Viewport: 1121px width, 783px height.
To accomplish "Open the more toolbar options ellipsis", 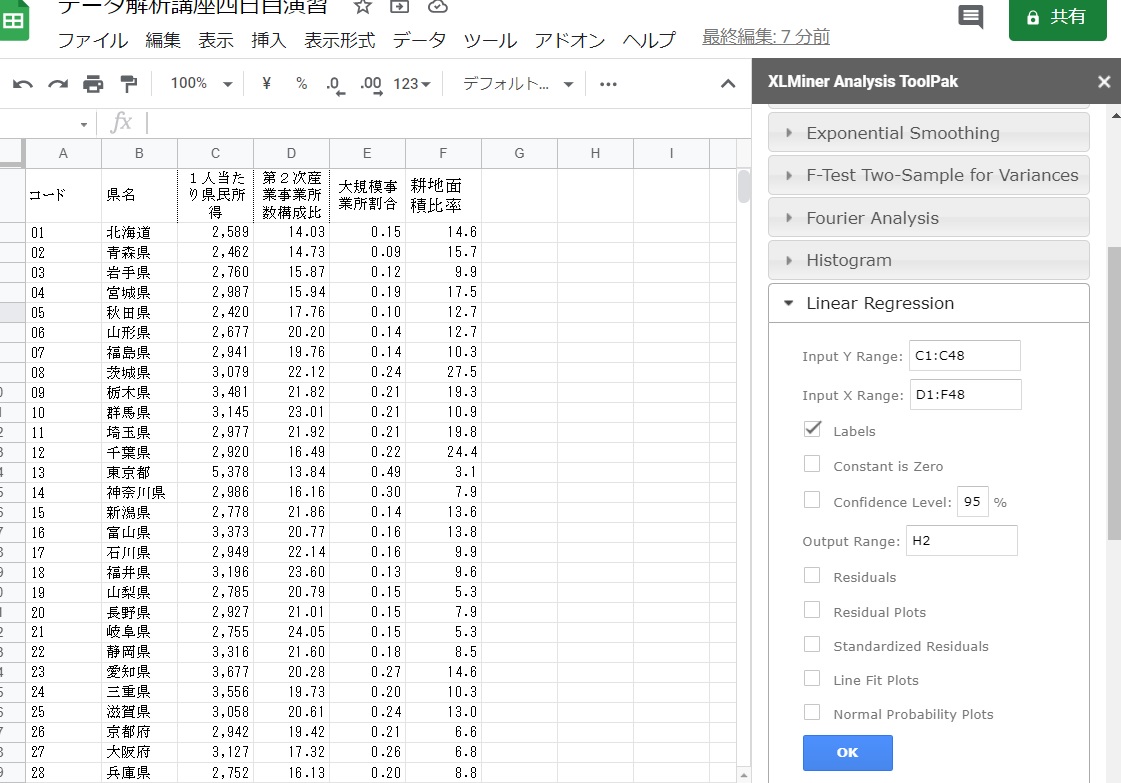I will 608,84.
